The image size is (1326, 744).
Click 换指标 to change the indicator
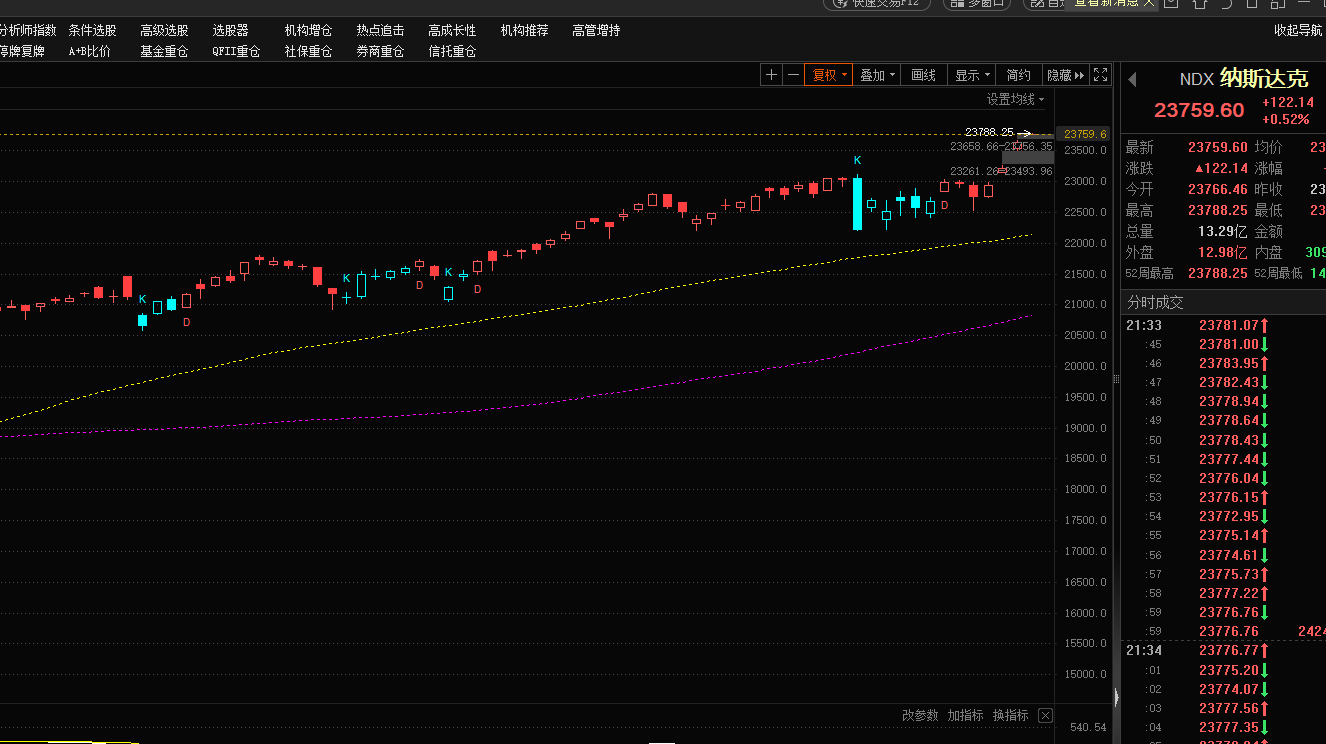(x=1010, y=715)
